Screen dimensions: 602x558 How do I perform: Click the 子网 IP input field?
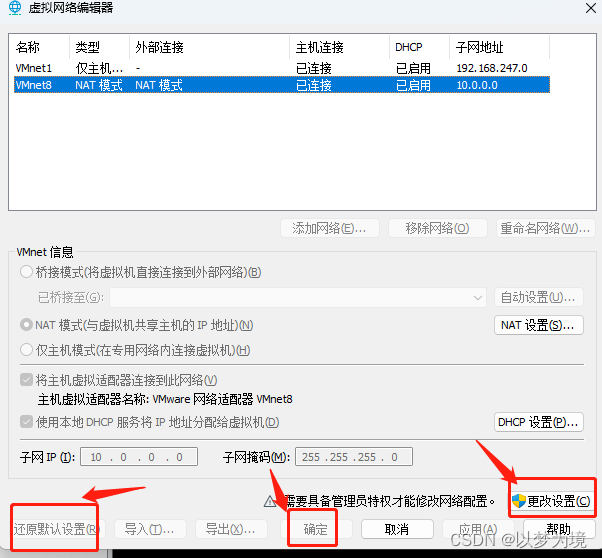click(x=139, y=456)
